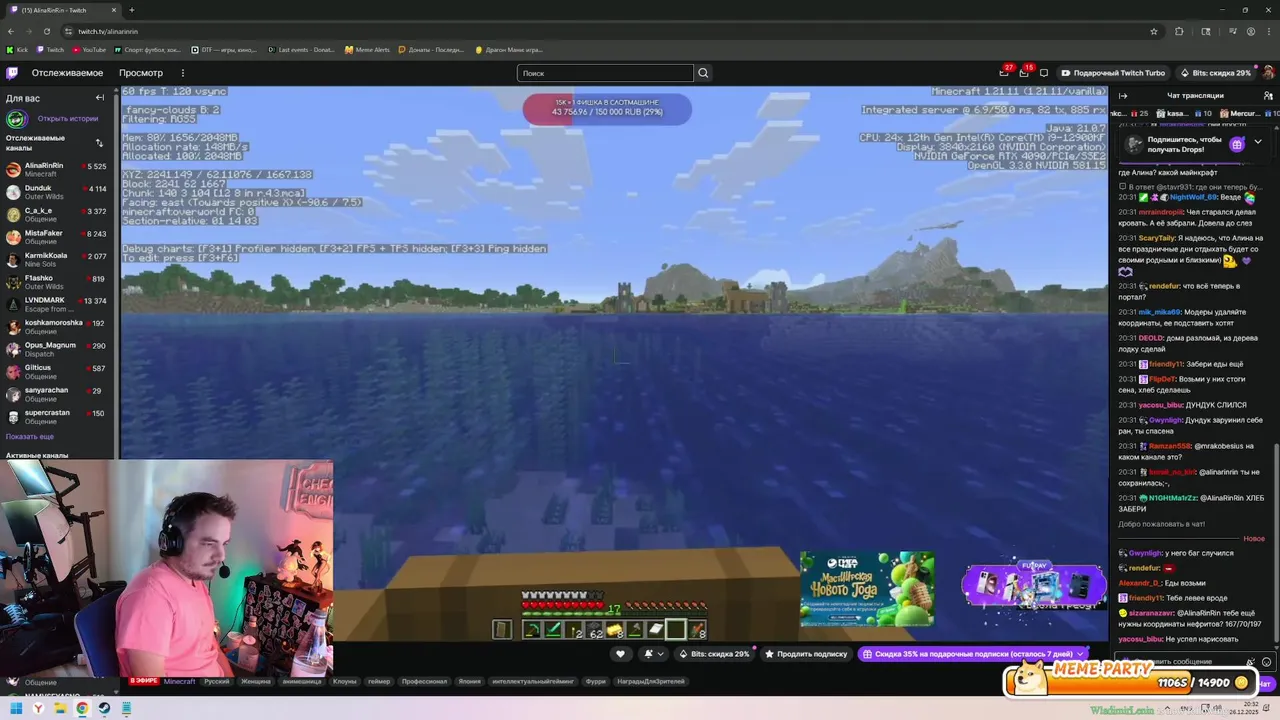Open a new browser tab
1280x720 pixels.
(x=131, y=10)
